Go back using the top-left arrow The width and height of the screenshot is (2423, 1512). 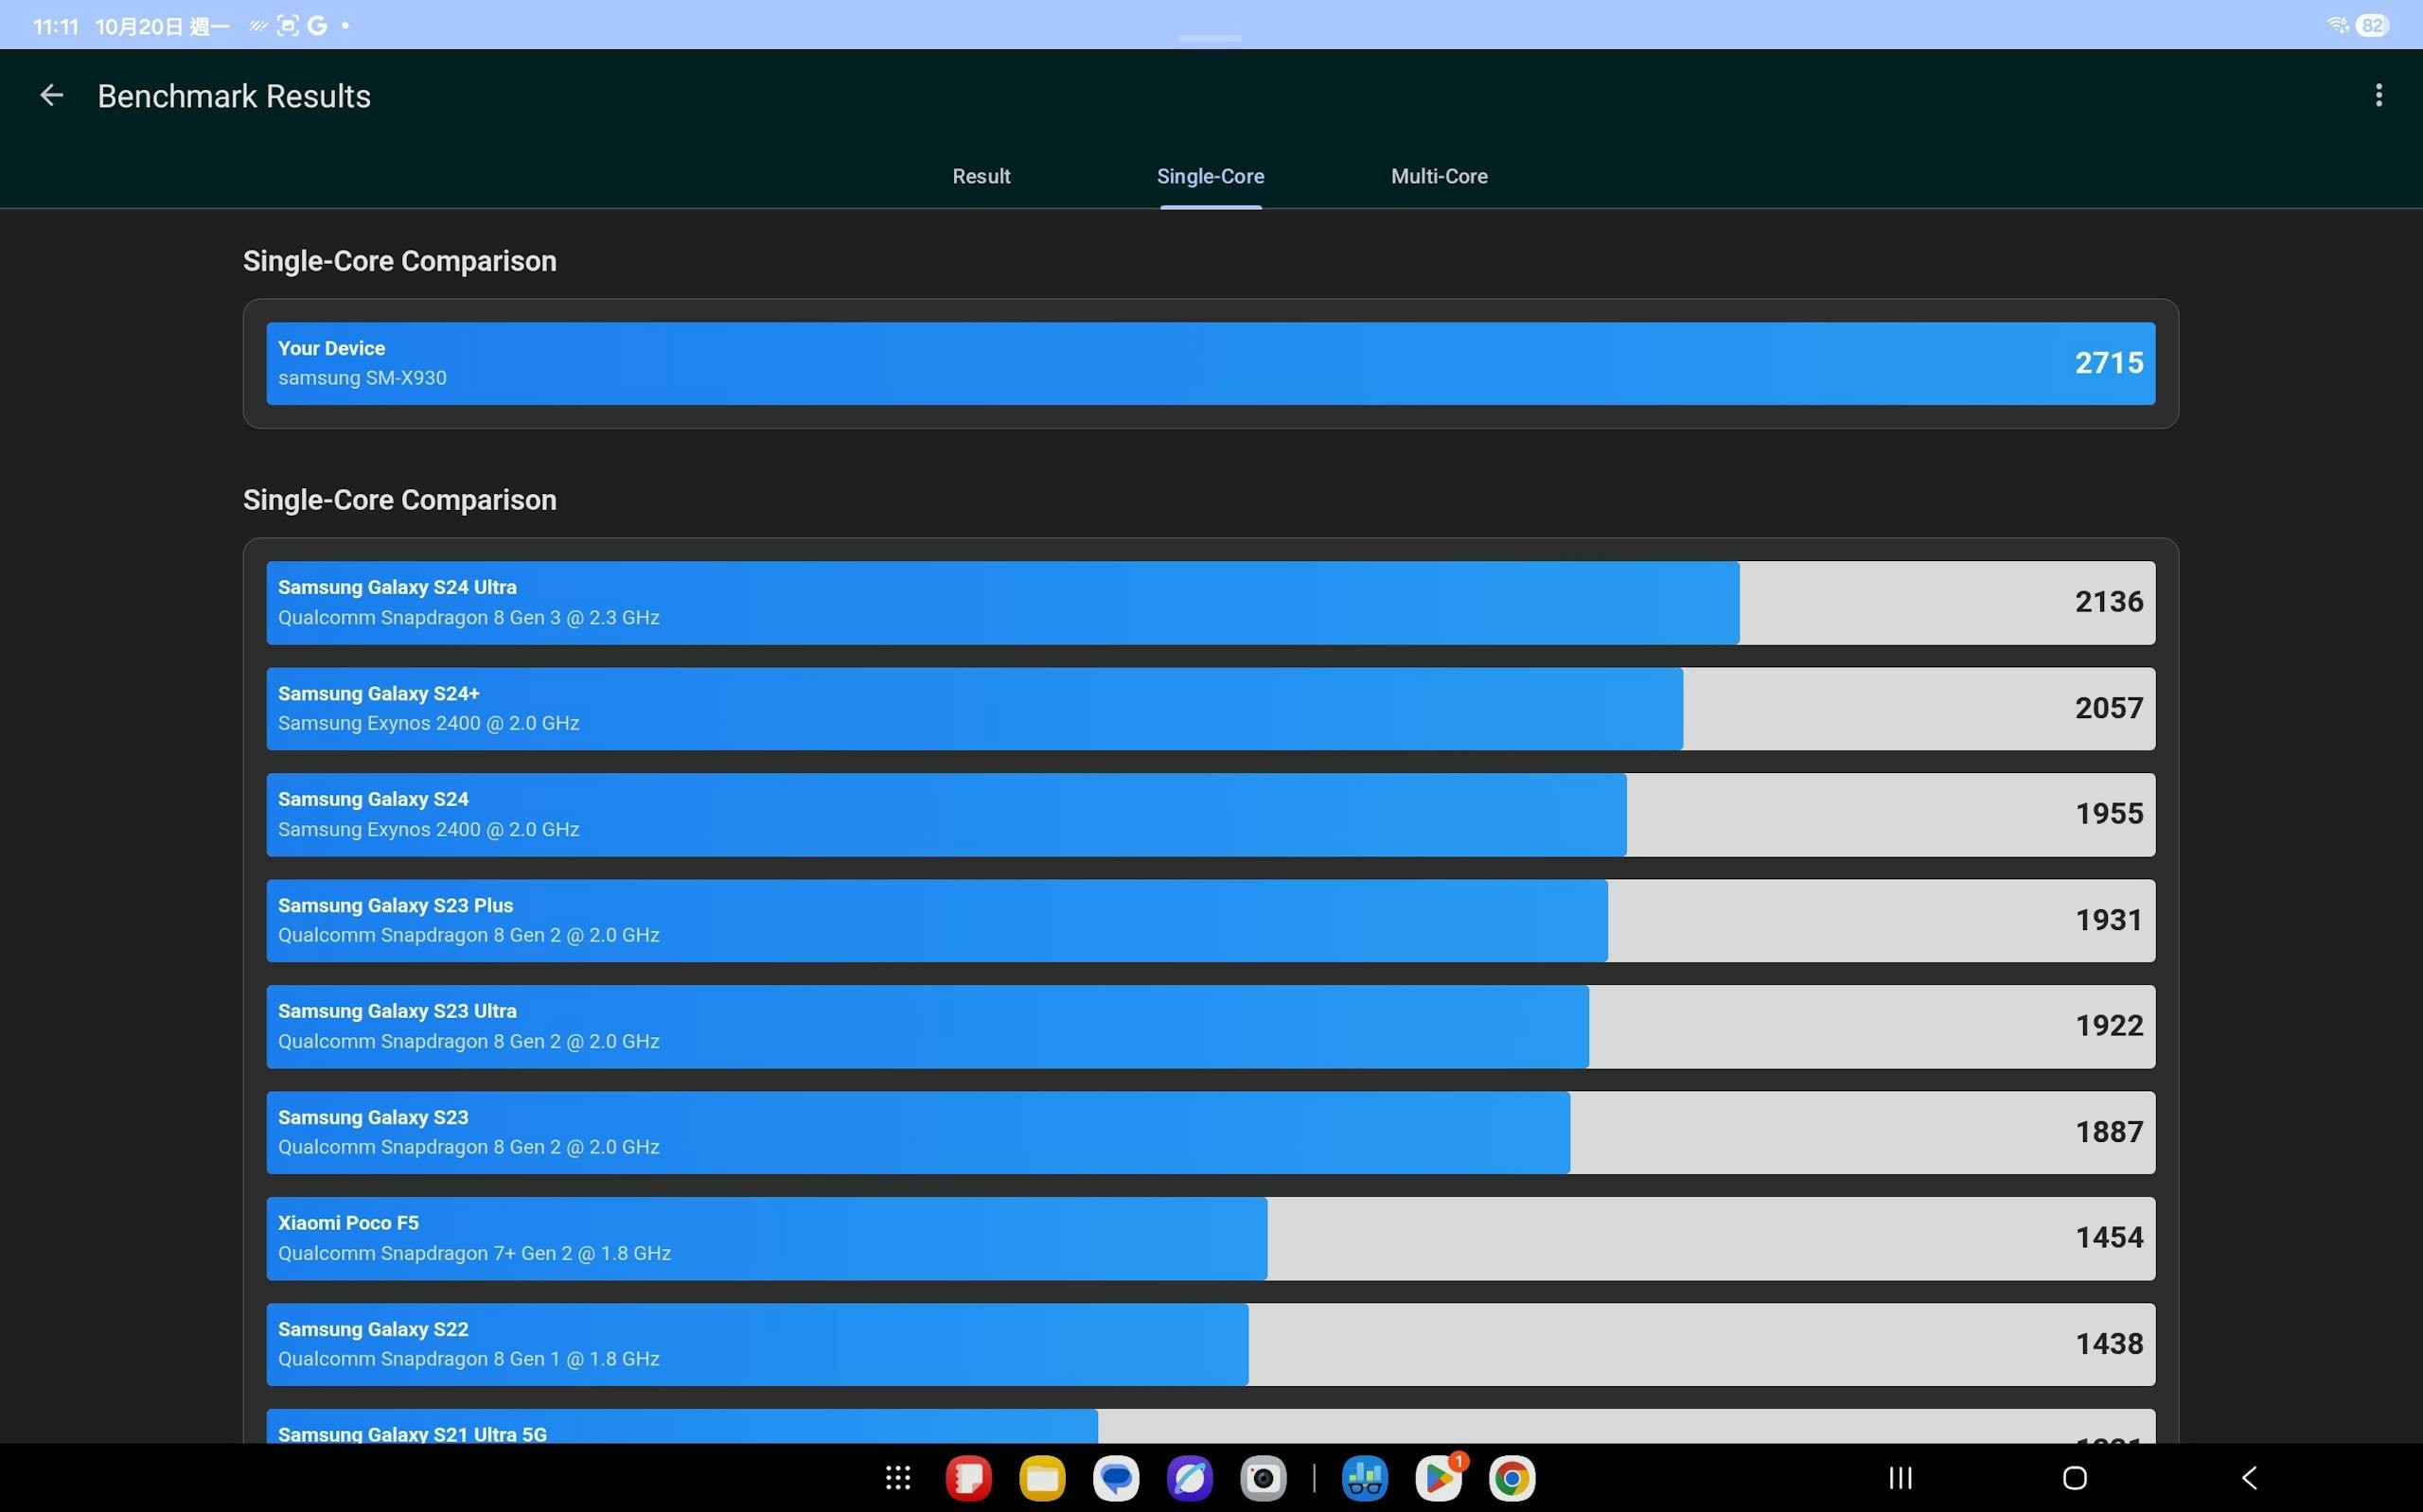click(x=51, y=96)
